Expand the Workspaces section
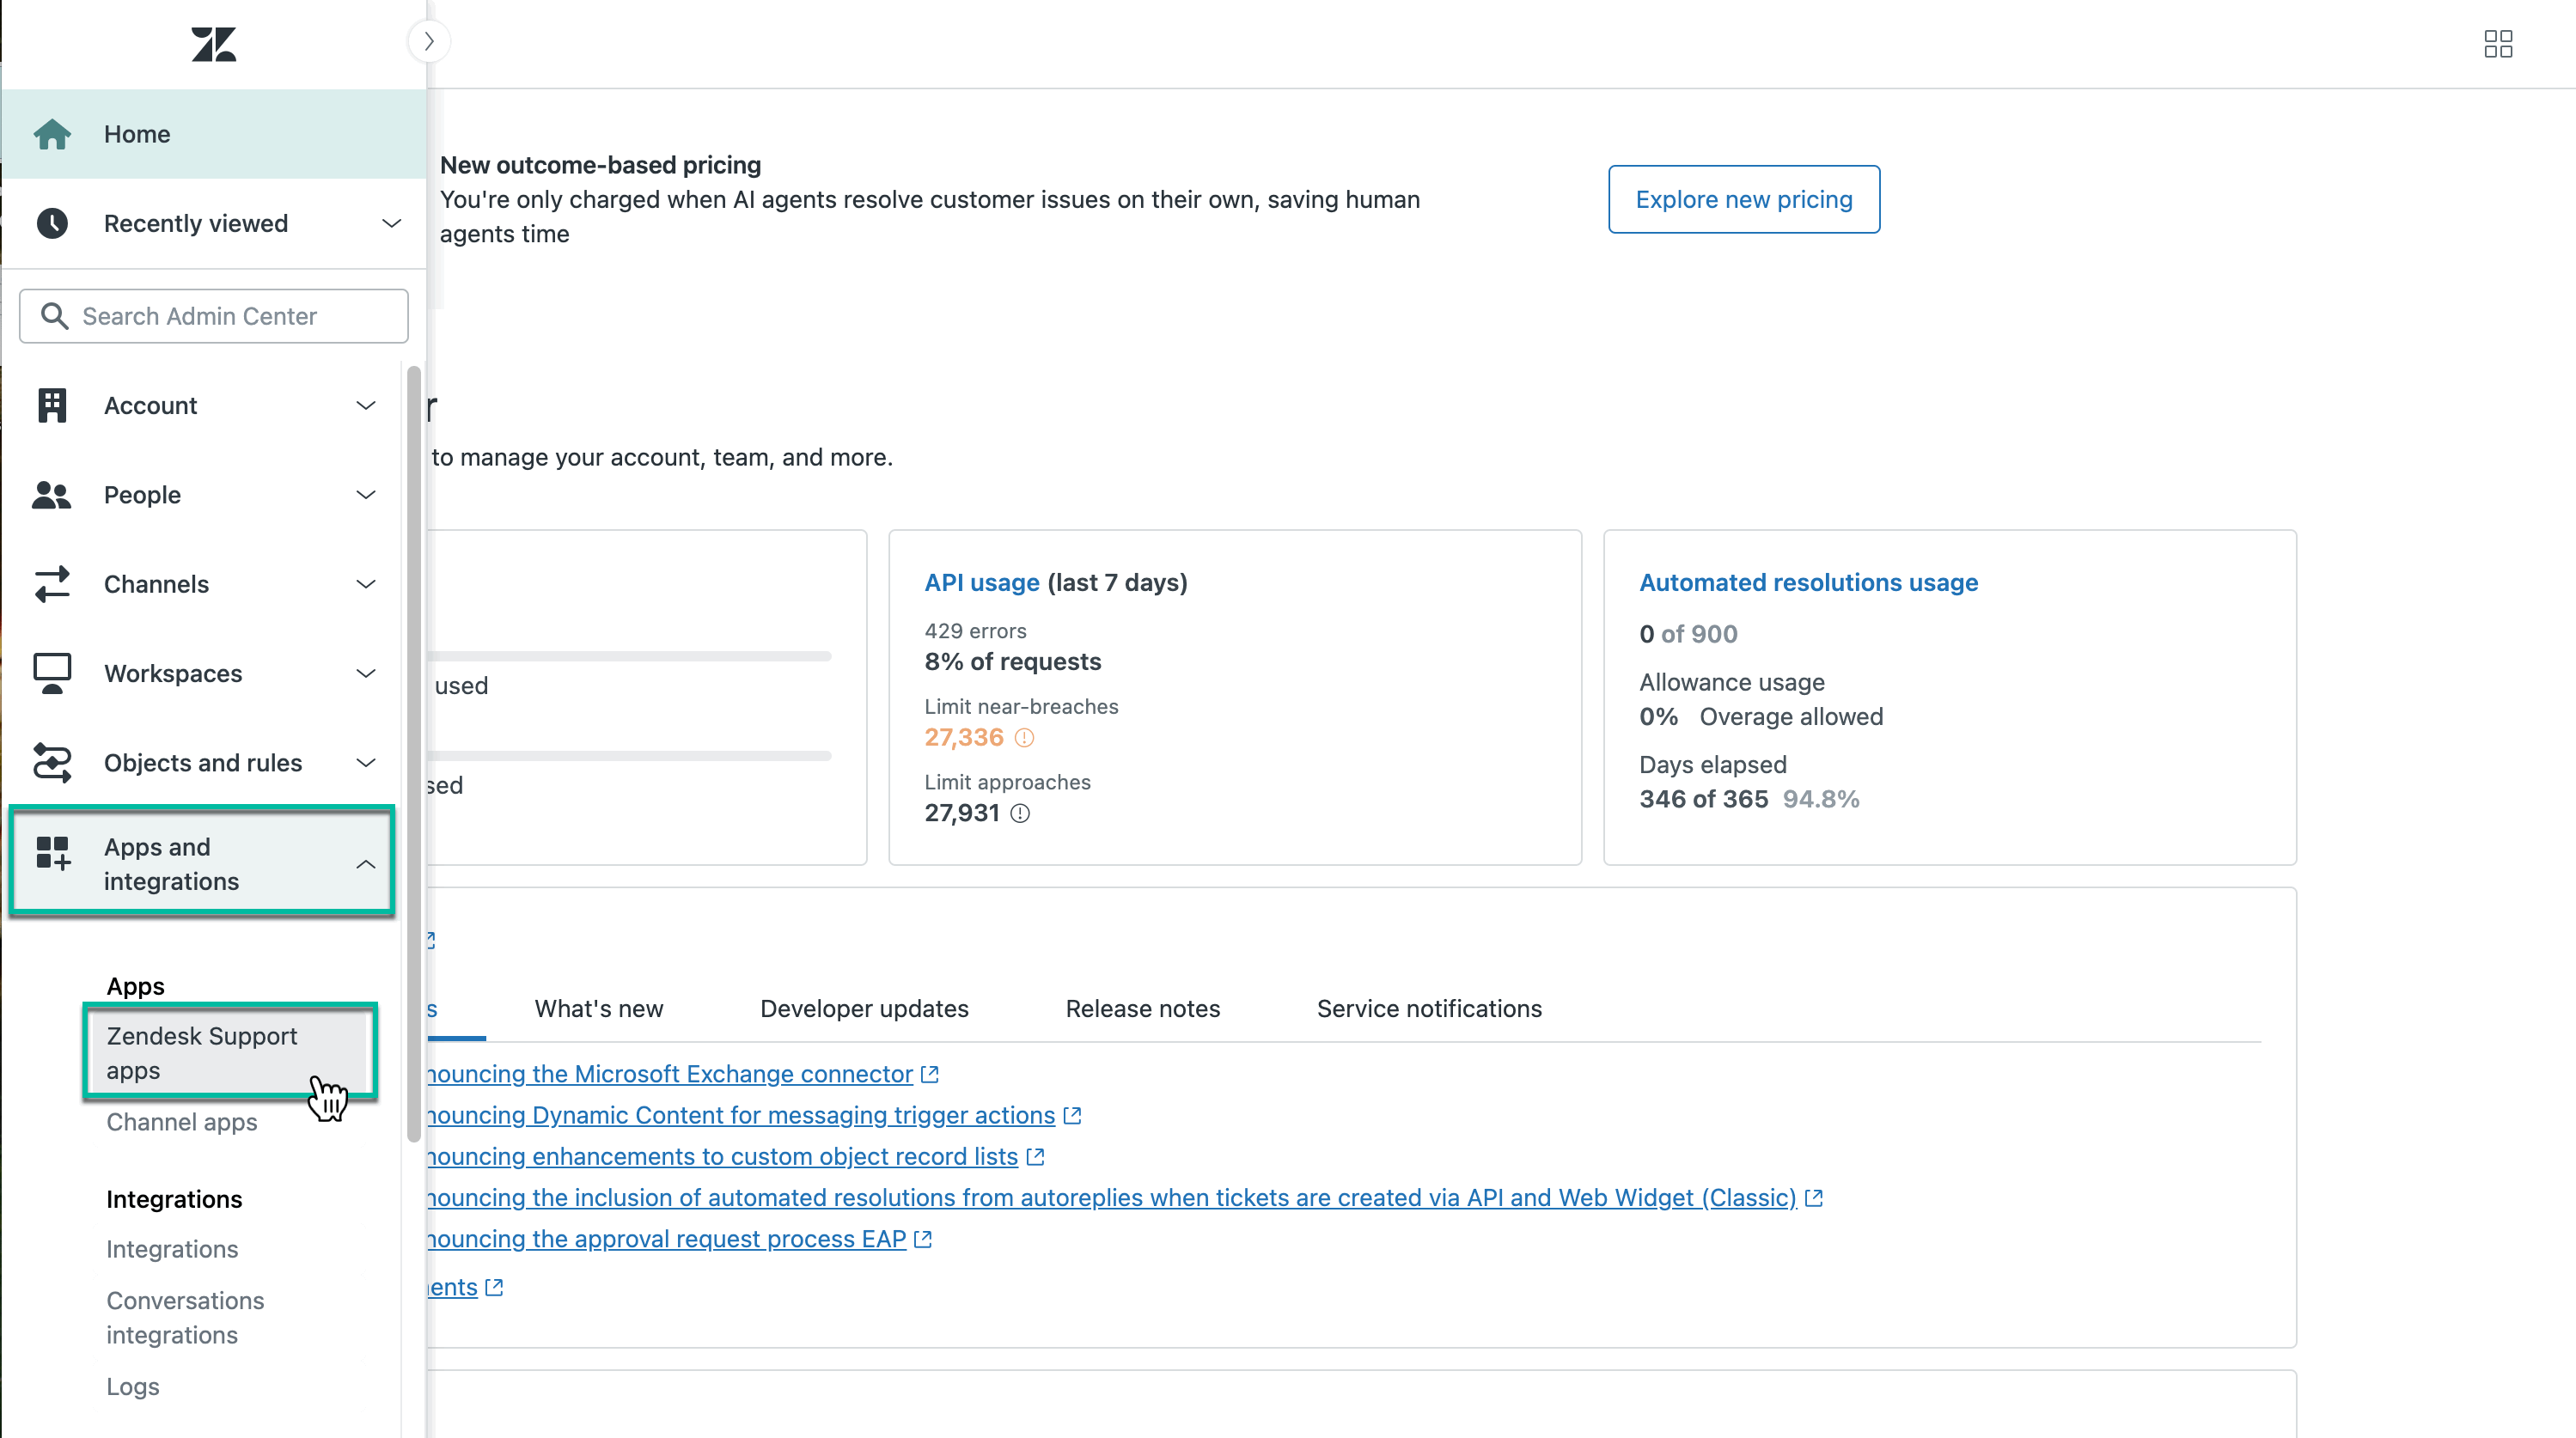This screenshot has width=2576, height=1438. pyautogui.click(x=366, y=673)
